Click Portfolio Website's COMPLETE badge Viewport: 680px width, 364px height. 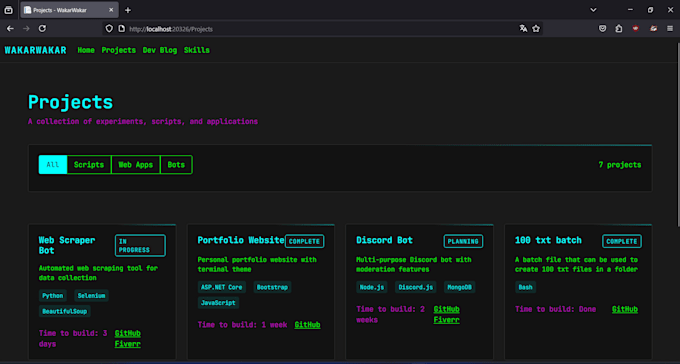tap(304, 241)
